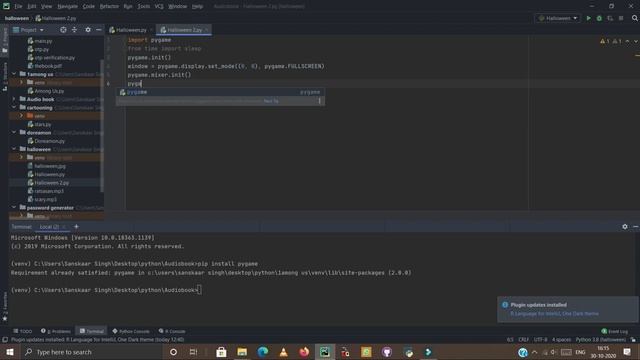Screen dimensions: 640x360
Task: Hide the Terminal panel with minus icon
Action: tap(636, 227)
